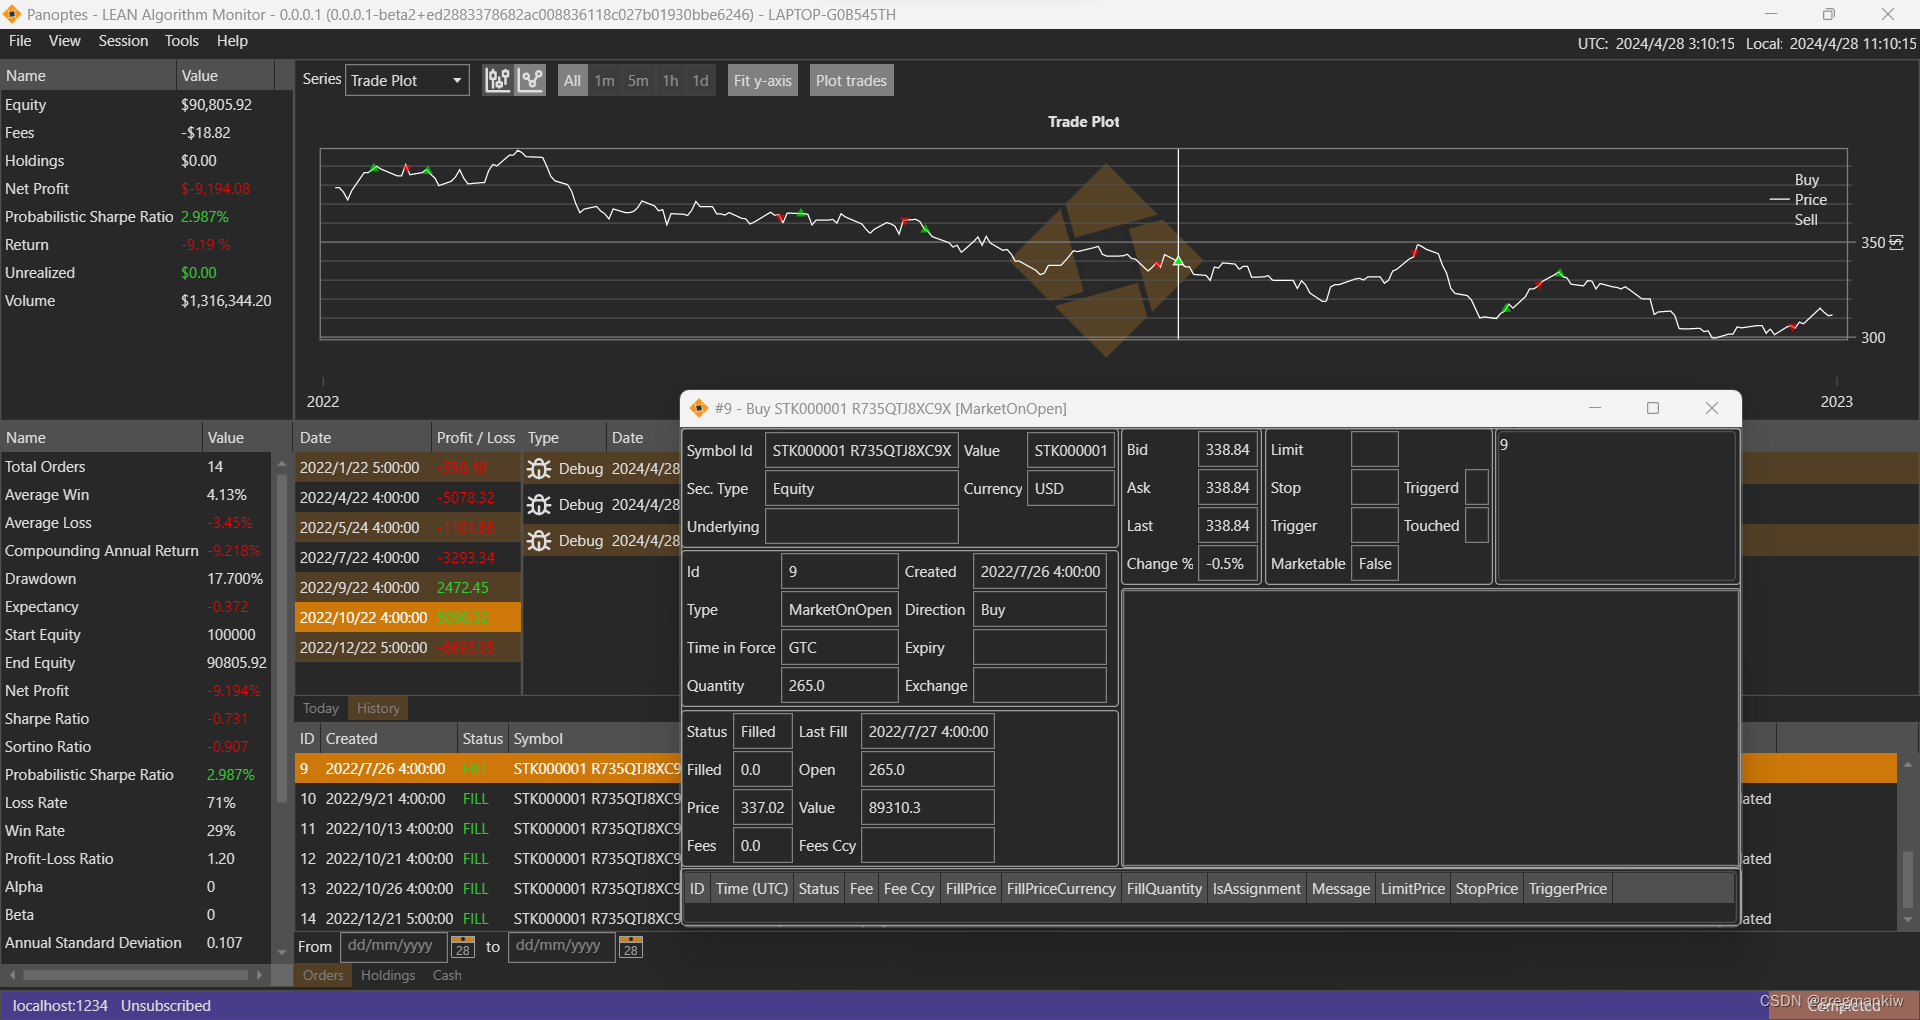This screenshot has height=1020, width=1920.
Task: Open the Series Trade Plot dropdown
Action: [x=407, y=80]
